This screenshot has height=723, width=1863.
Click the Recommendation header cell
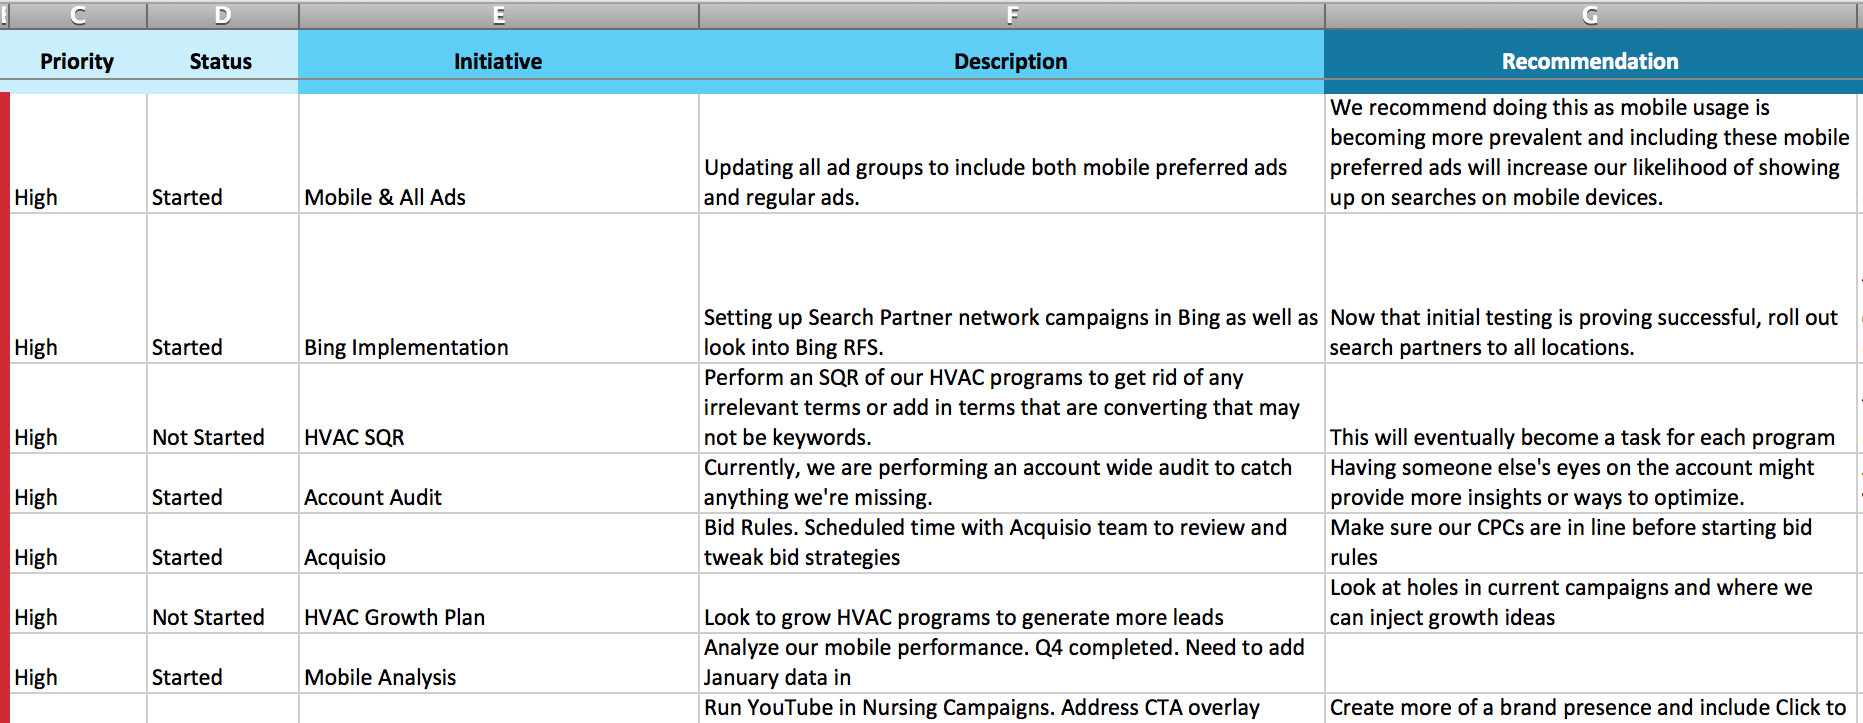pyautogui.click(x=1590, y=61)
